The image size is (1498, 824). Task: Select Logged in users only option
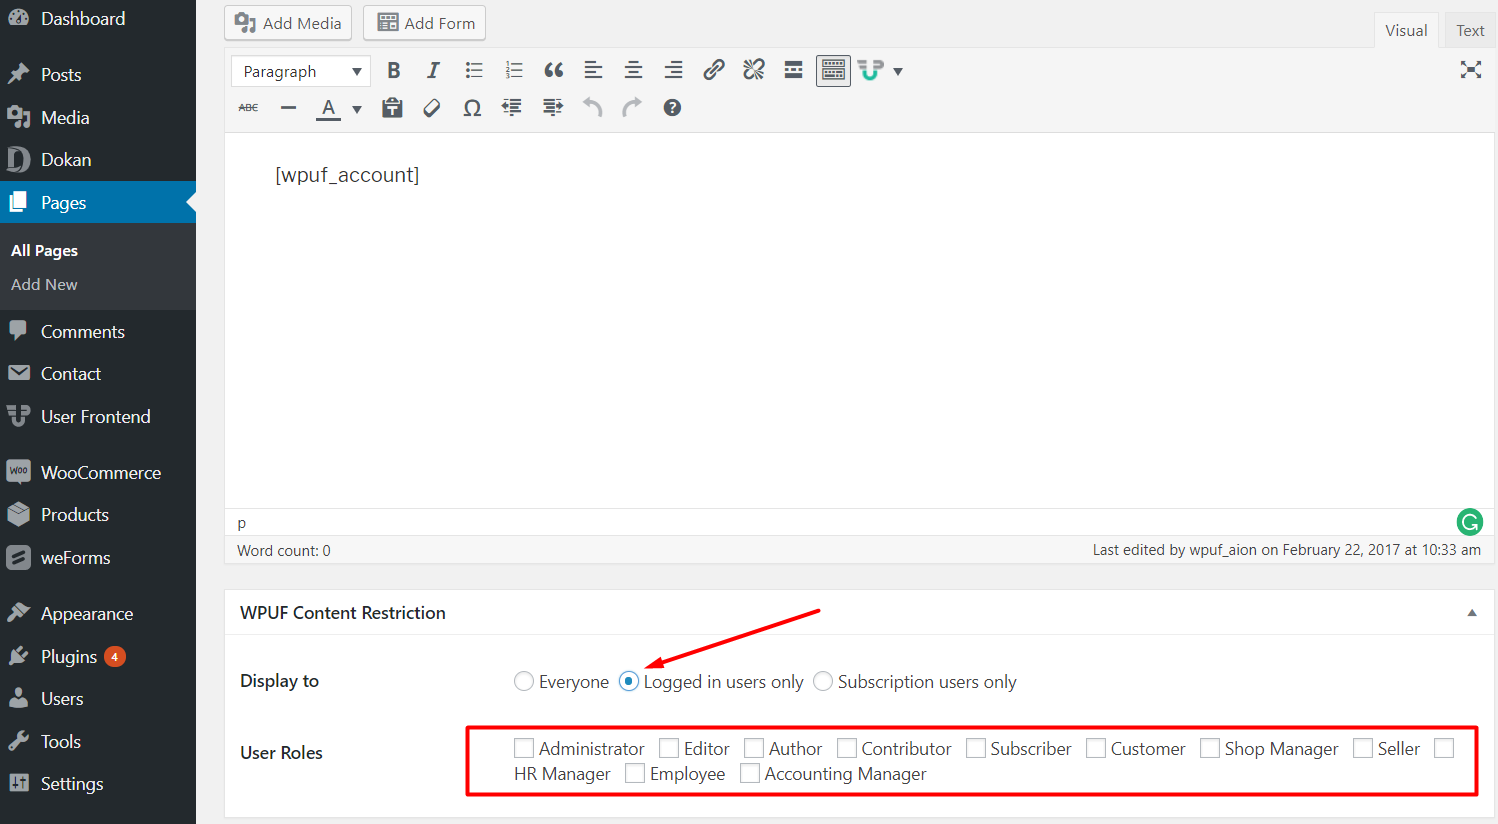click(628, 681)
